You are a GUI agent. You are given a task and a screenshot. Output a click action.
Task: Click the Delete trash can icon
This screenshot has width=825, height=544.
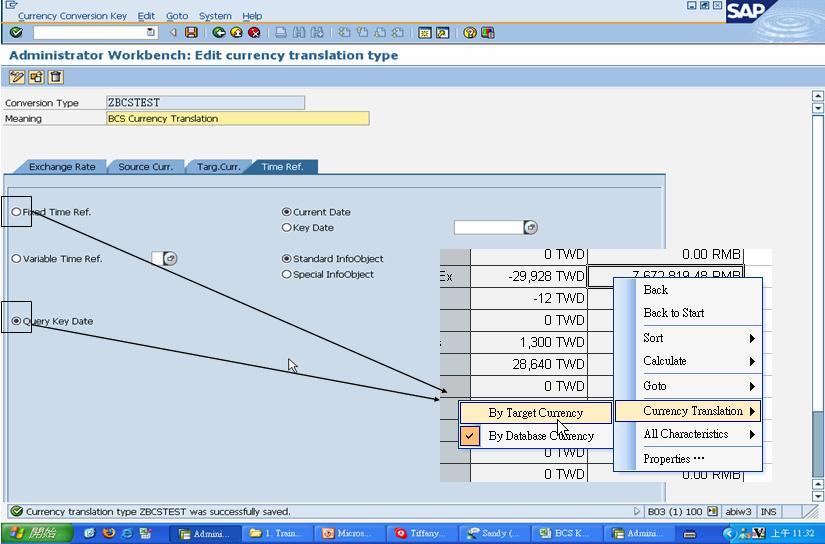pyautogui.click(x=55, y=77)
